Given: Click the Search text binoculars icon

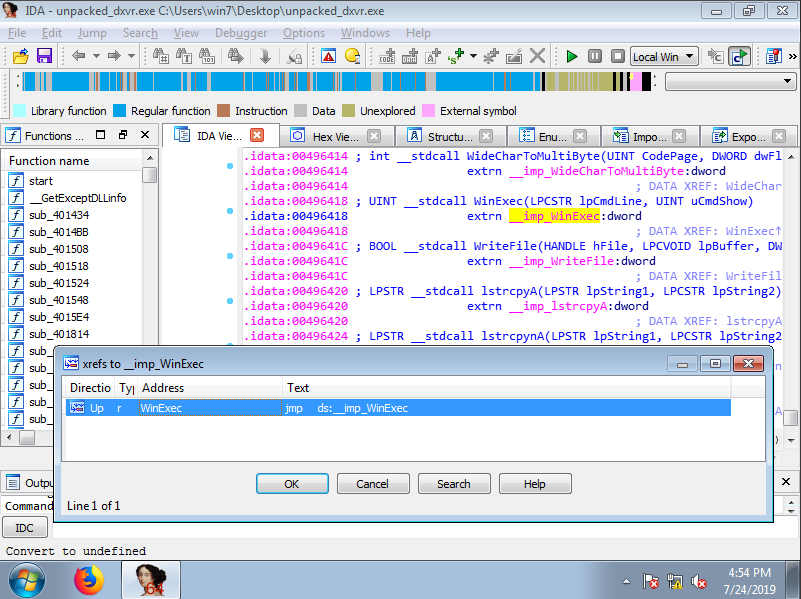Looking at the screenshot, I should (x=184, y=56).
